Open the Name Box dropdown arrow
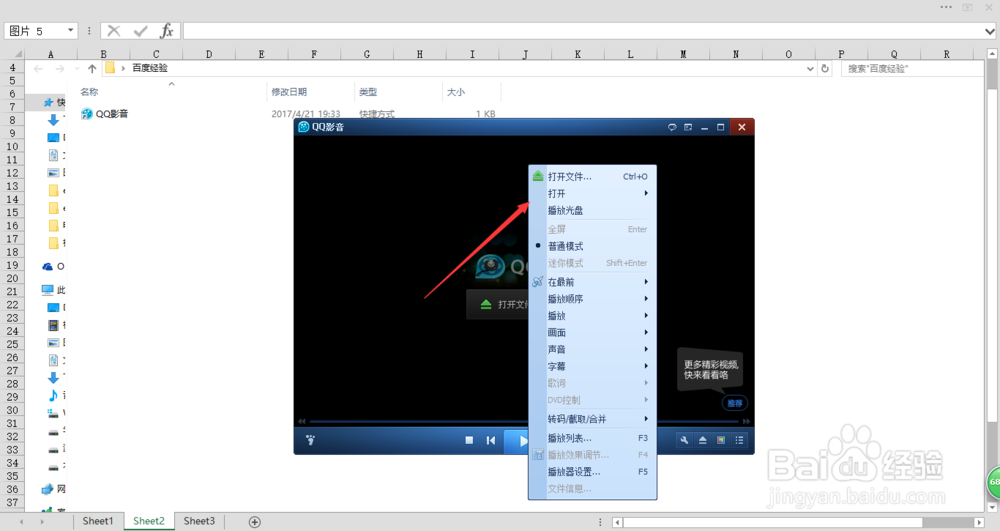 coord(71,31)
